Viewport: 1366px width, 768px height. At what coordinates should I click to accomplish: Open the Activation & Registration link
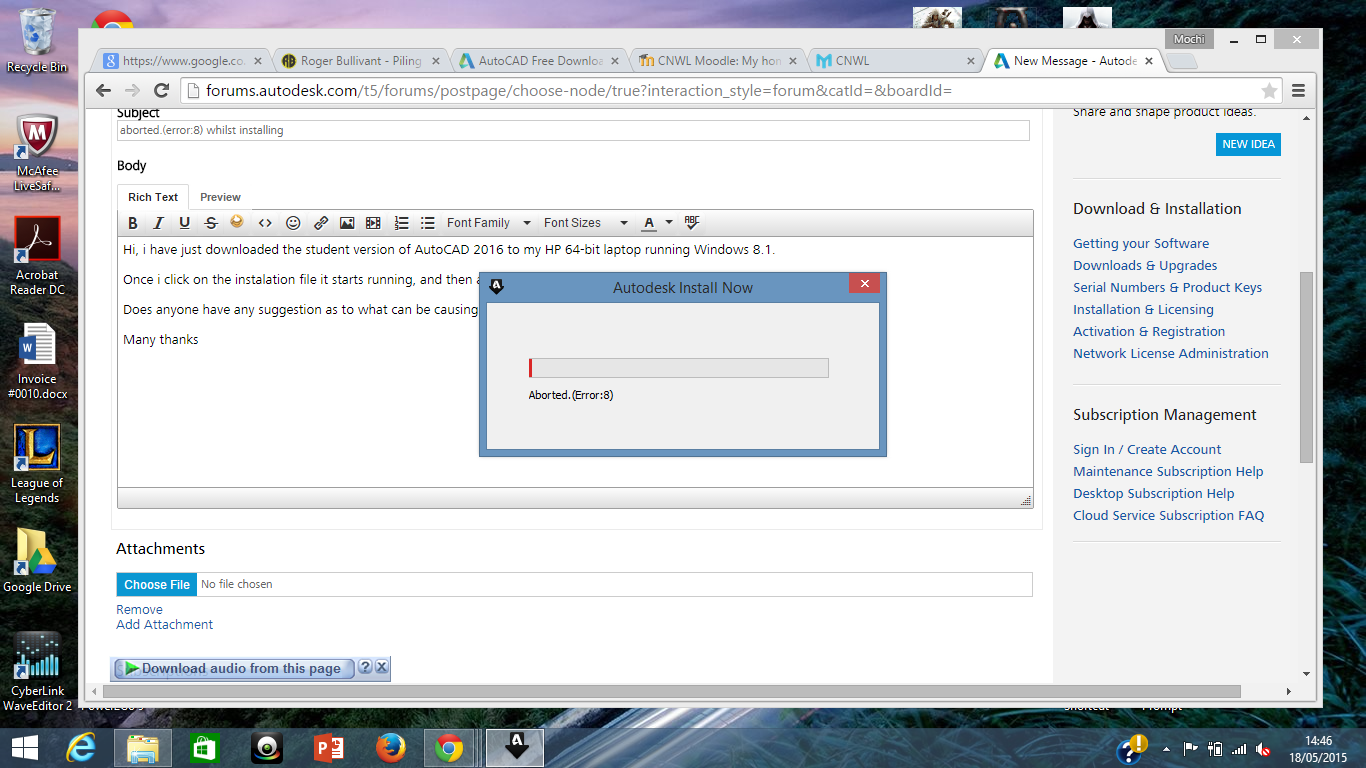(x=1149, y=331)
